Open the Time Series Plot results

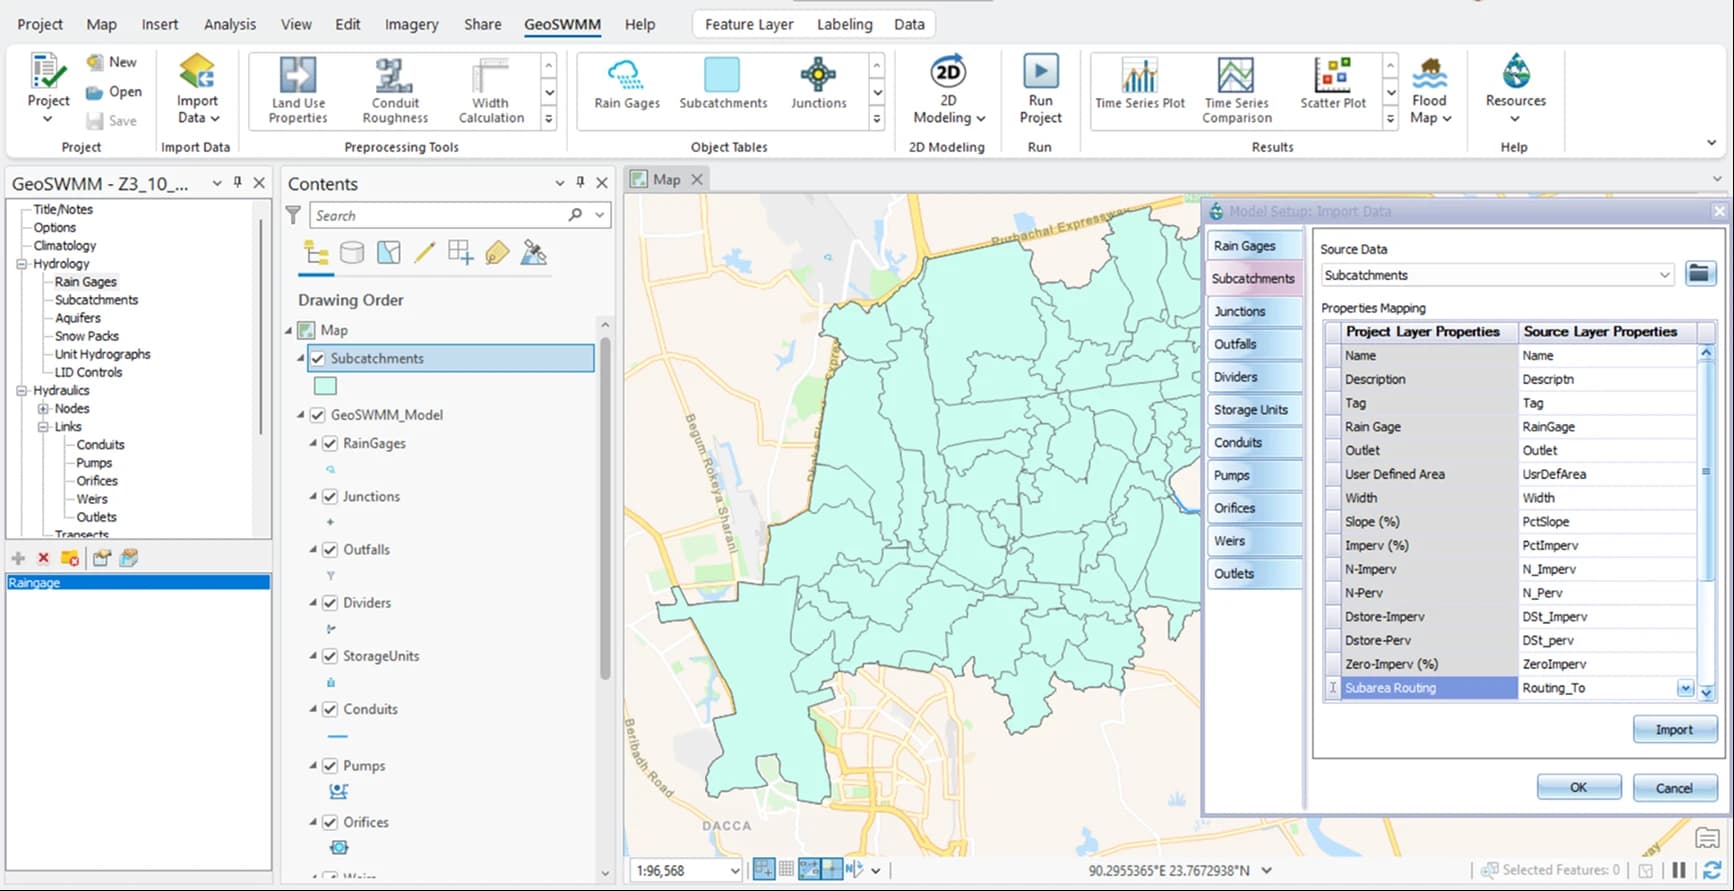(1139, 84)
